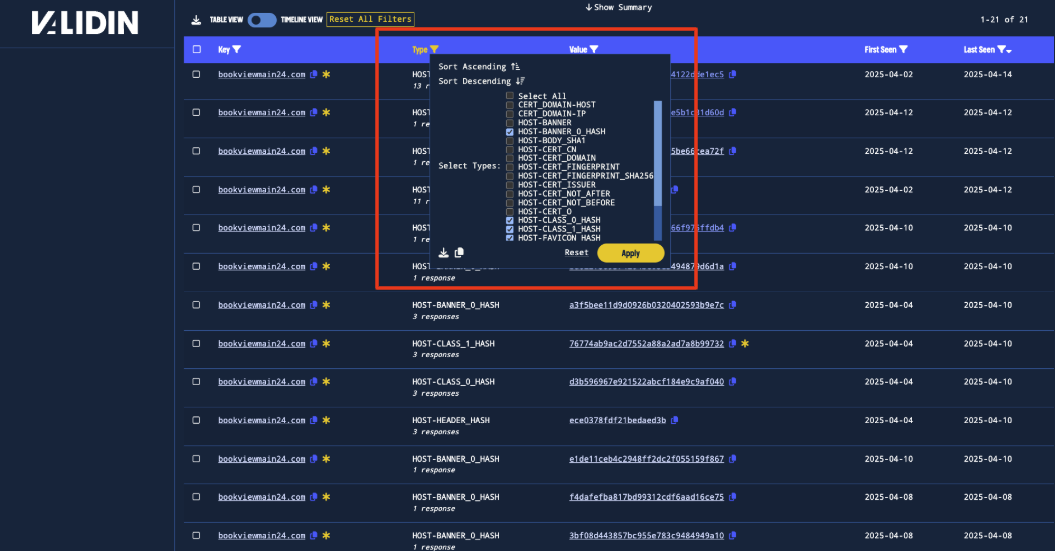The height and width of the screenshot is (551, 1055).
Task: Click the Key column header label
Action: click(x=224, y=49)
